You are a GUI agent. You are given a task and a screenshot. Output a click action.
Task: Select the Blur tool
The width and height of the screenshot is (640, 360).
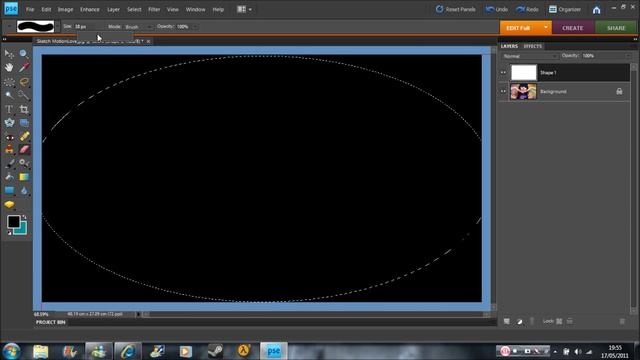[24, 191]
